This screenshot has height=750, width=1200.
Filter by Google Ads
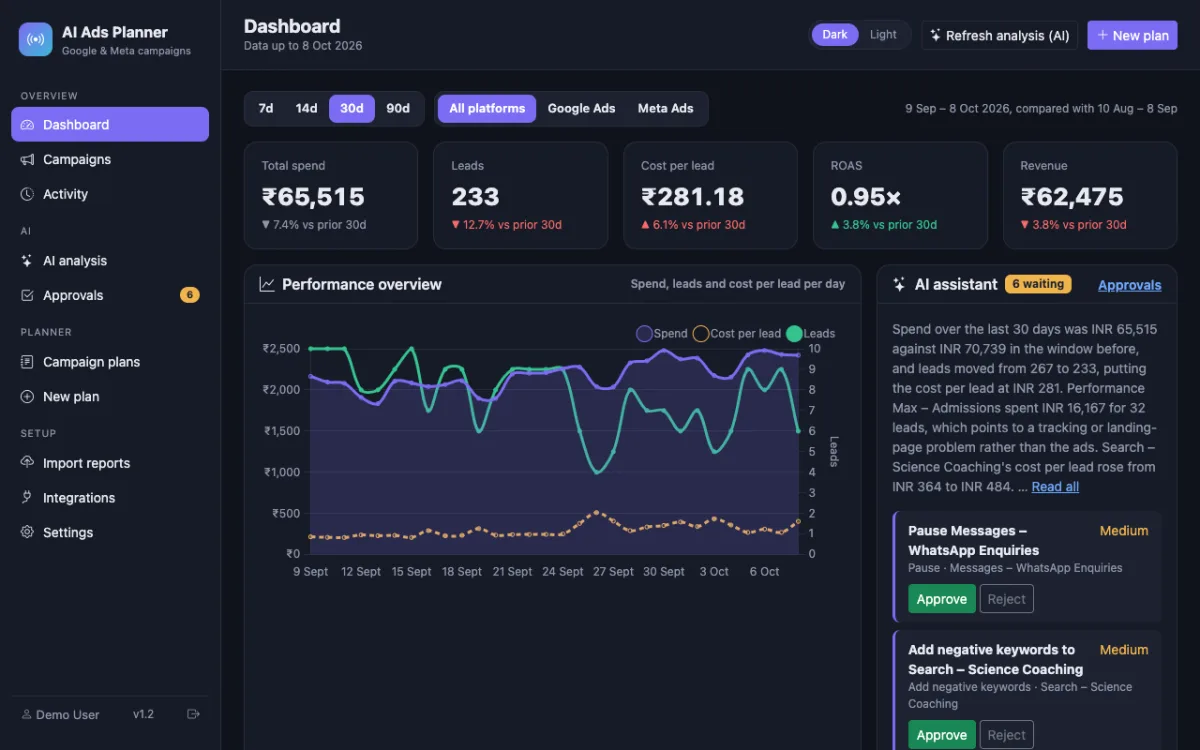(581, 108)
